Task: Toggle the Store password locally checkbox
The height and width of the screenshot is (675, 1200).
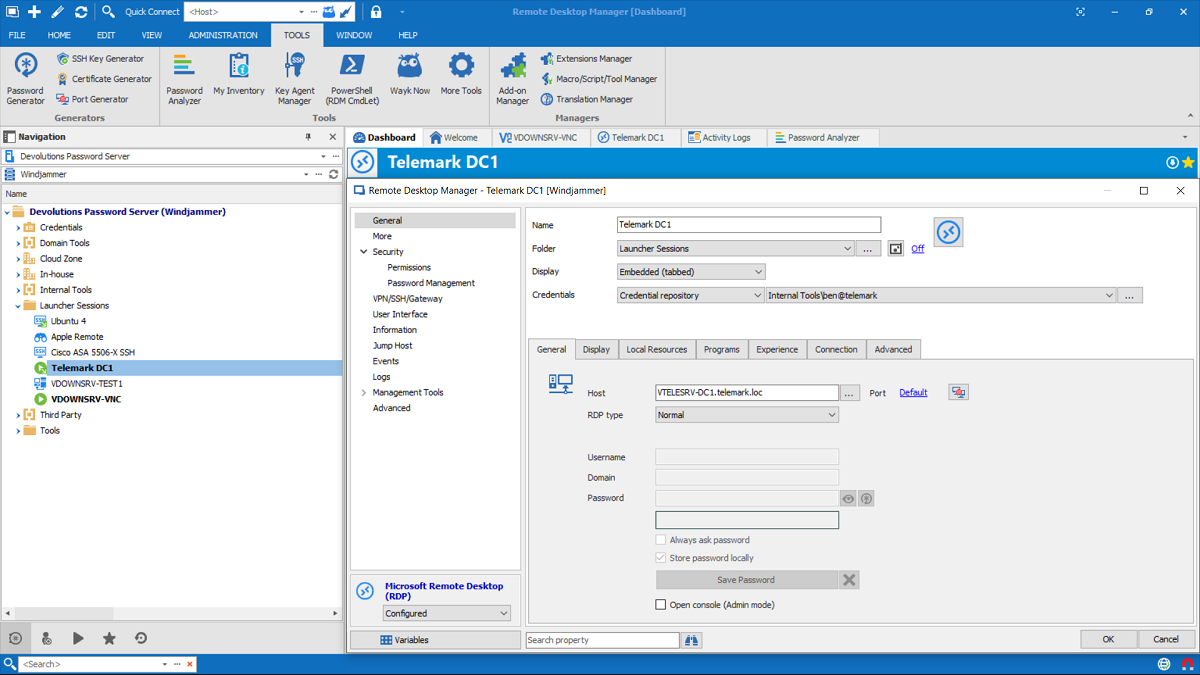Action: coord(661,558)
